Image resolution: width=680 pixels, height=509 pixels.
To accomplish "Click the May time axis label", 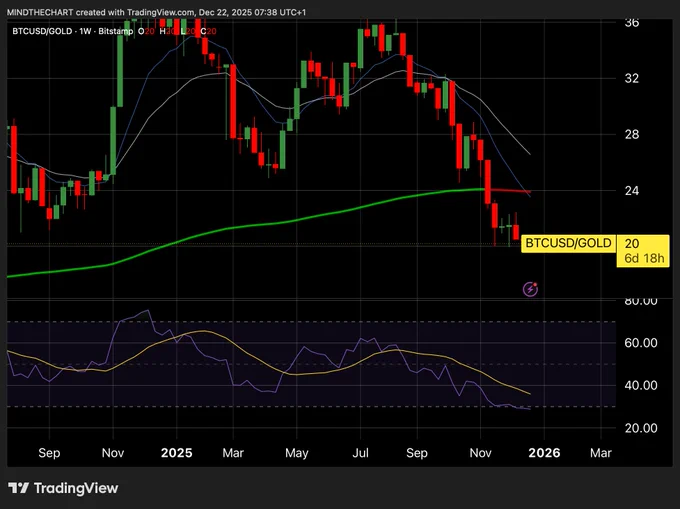I will 297,454.
